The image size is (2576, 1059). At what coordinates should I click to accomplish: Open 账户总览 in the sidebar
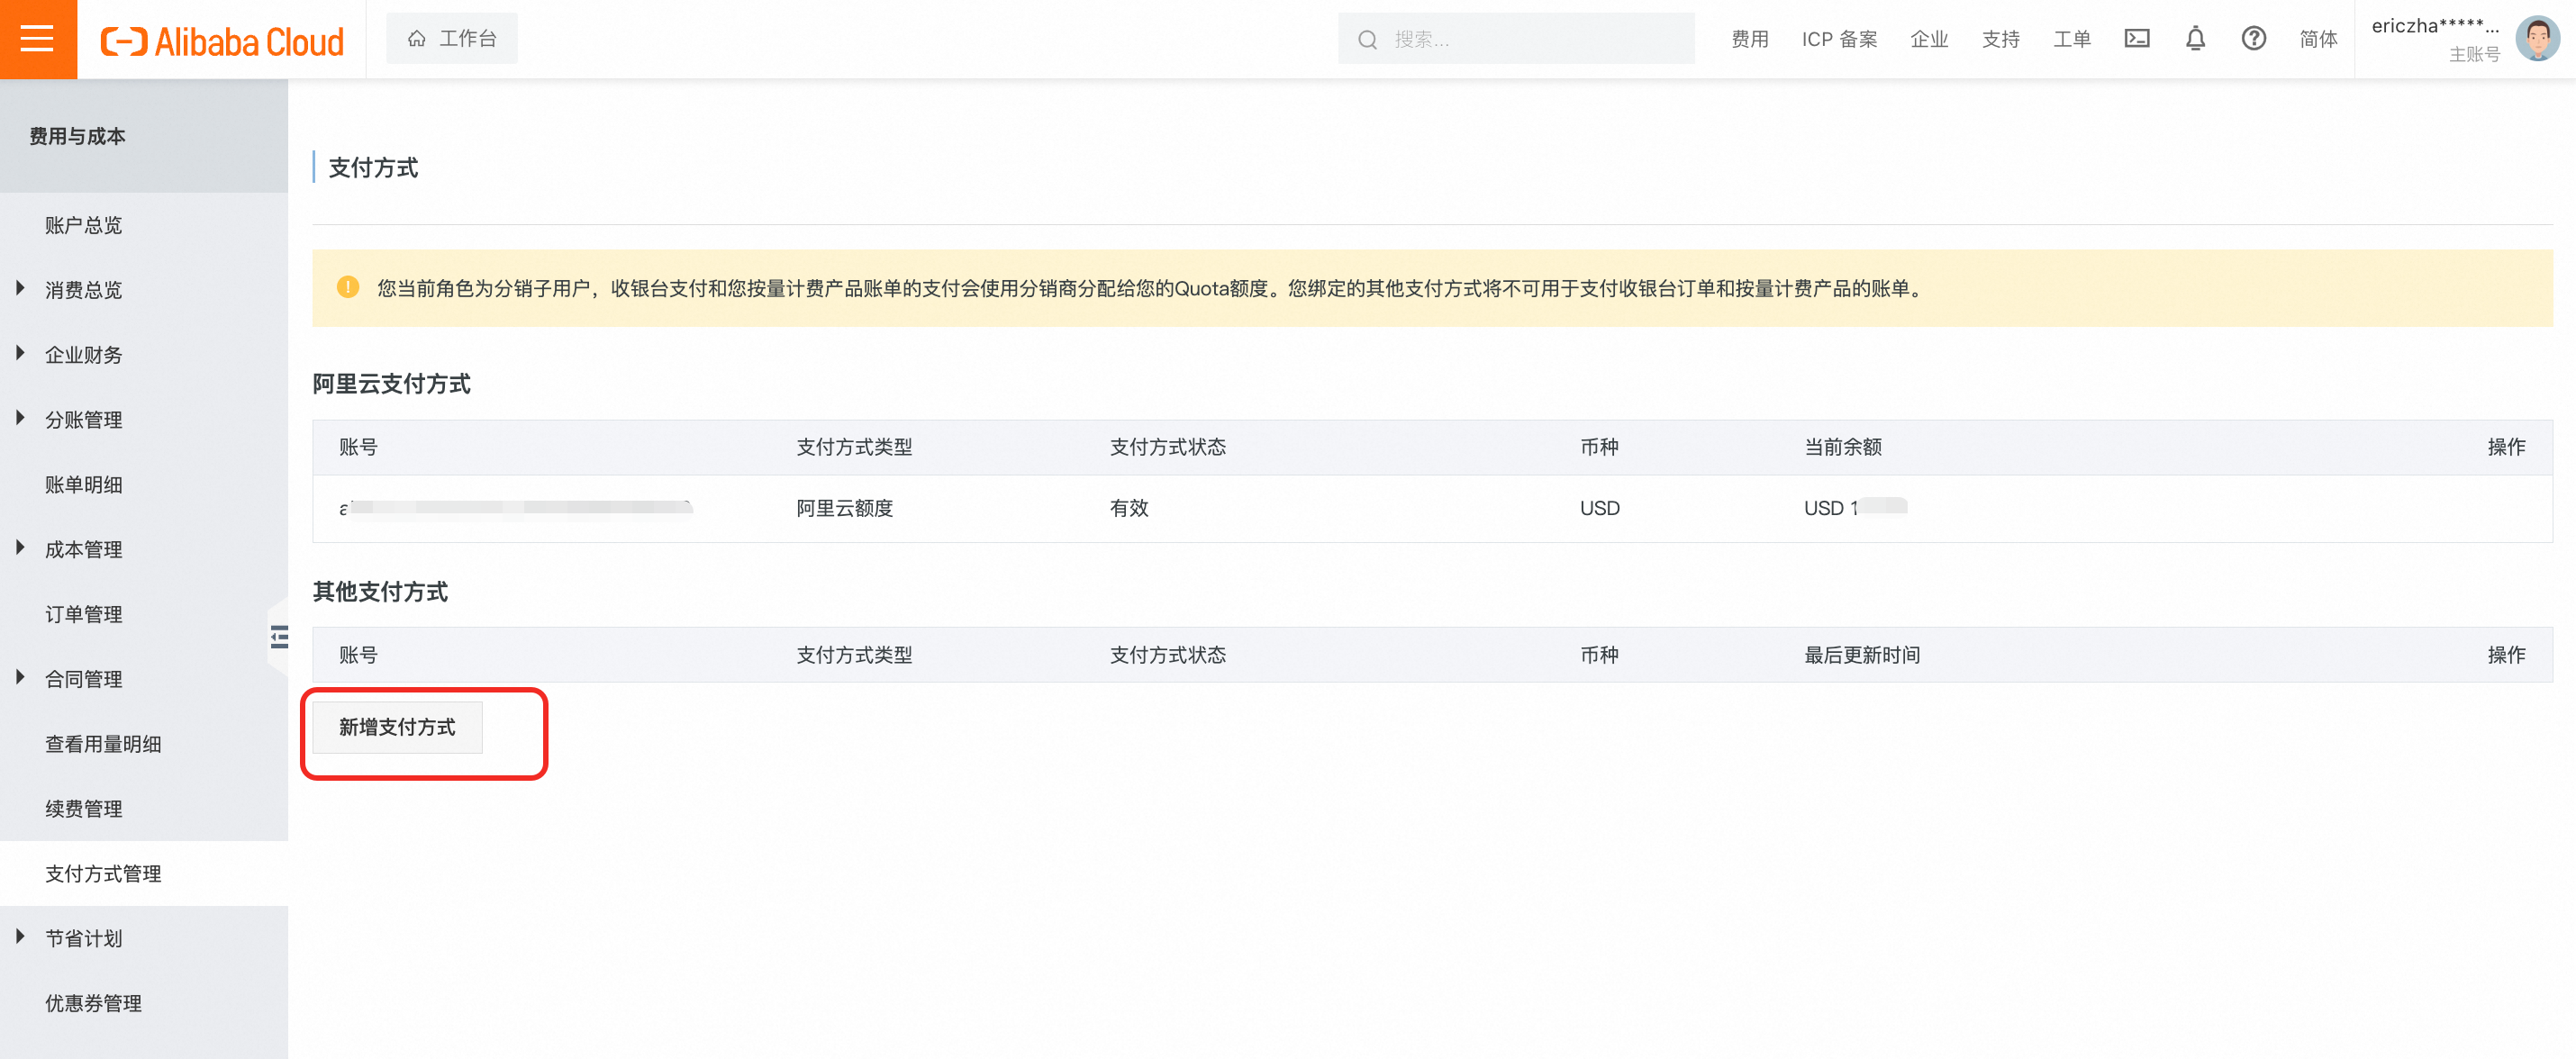coord(83,225)
